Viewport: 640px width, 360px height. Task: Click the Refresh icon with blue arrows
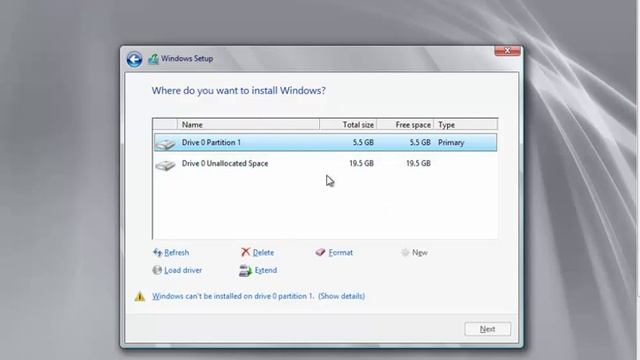click(157, 253)
